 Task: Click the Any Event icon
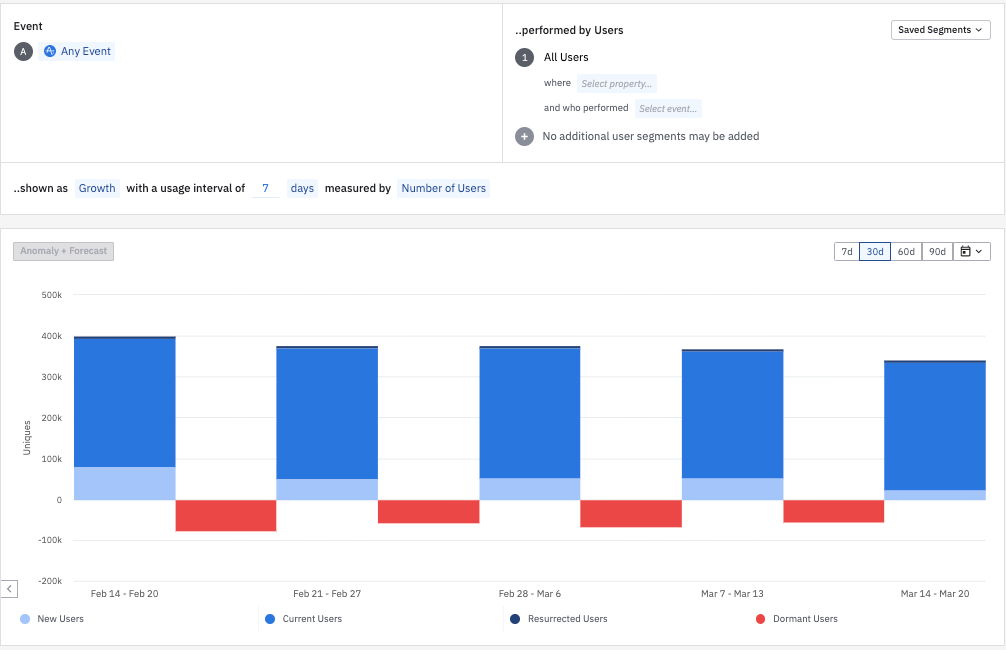(x=50, y=51)
